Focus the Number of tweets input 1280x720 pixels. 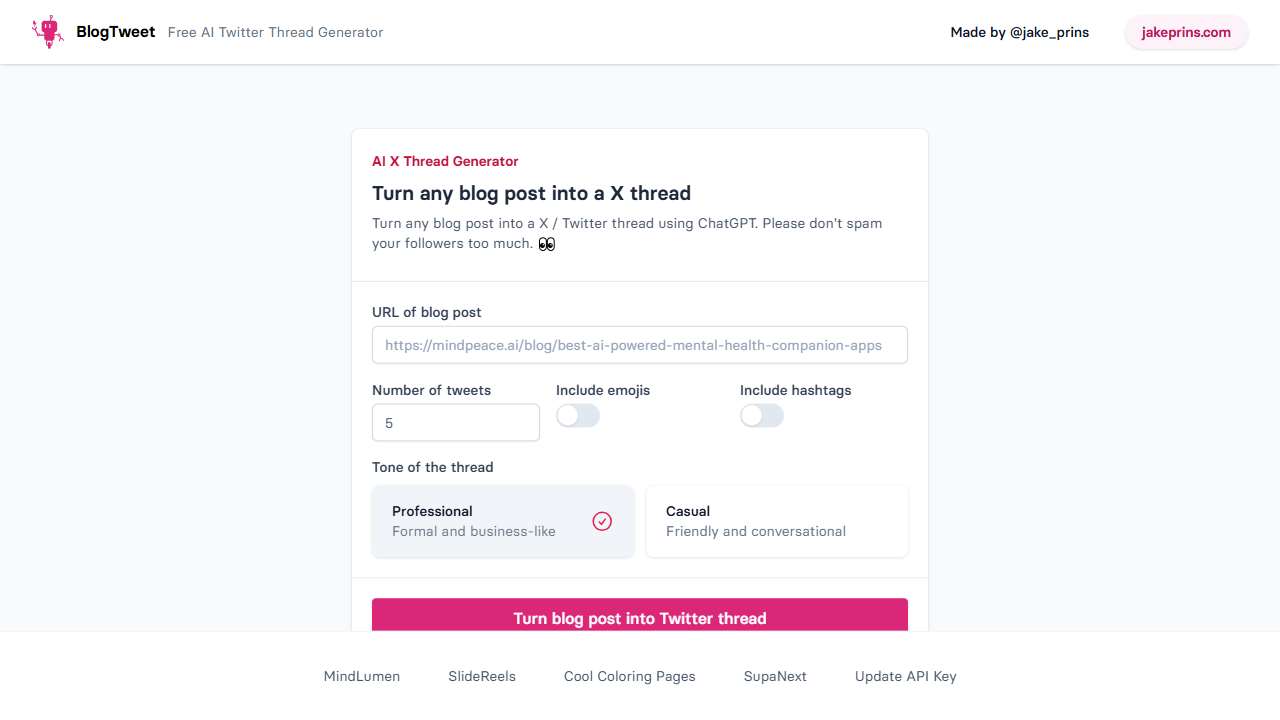(x=456, y=423)
